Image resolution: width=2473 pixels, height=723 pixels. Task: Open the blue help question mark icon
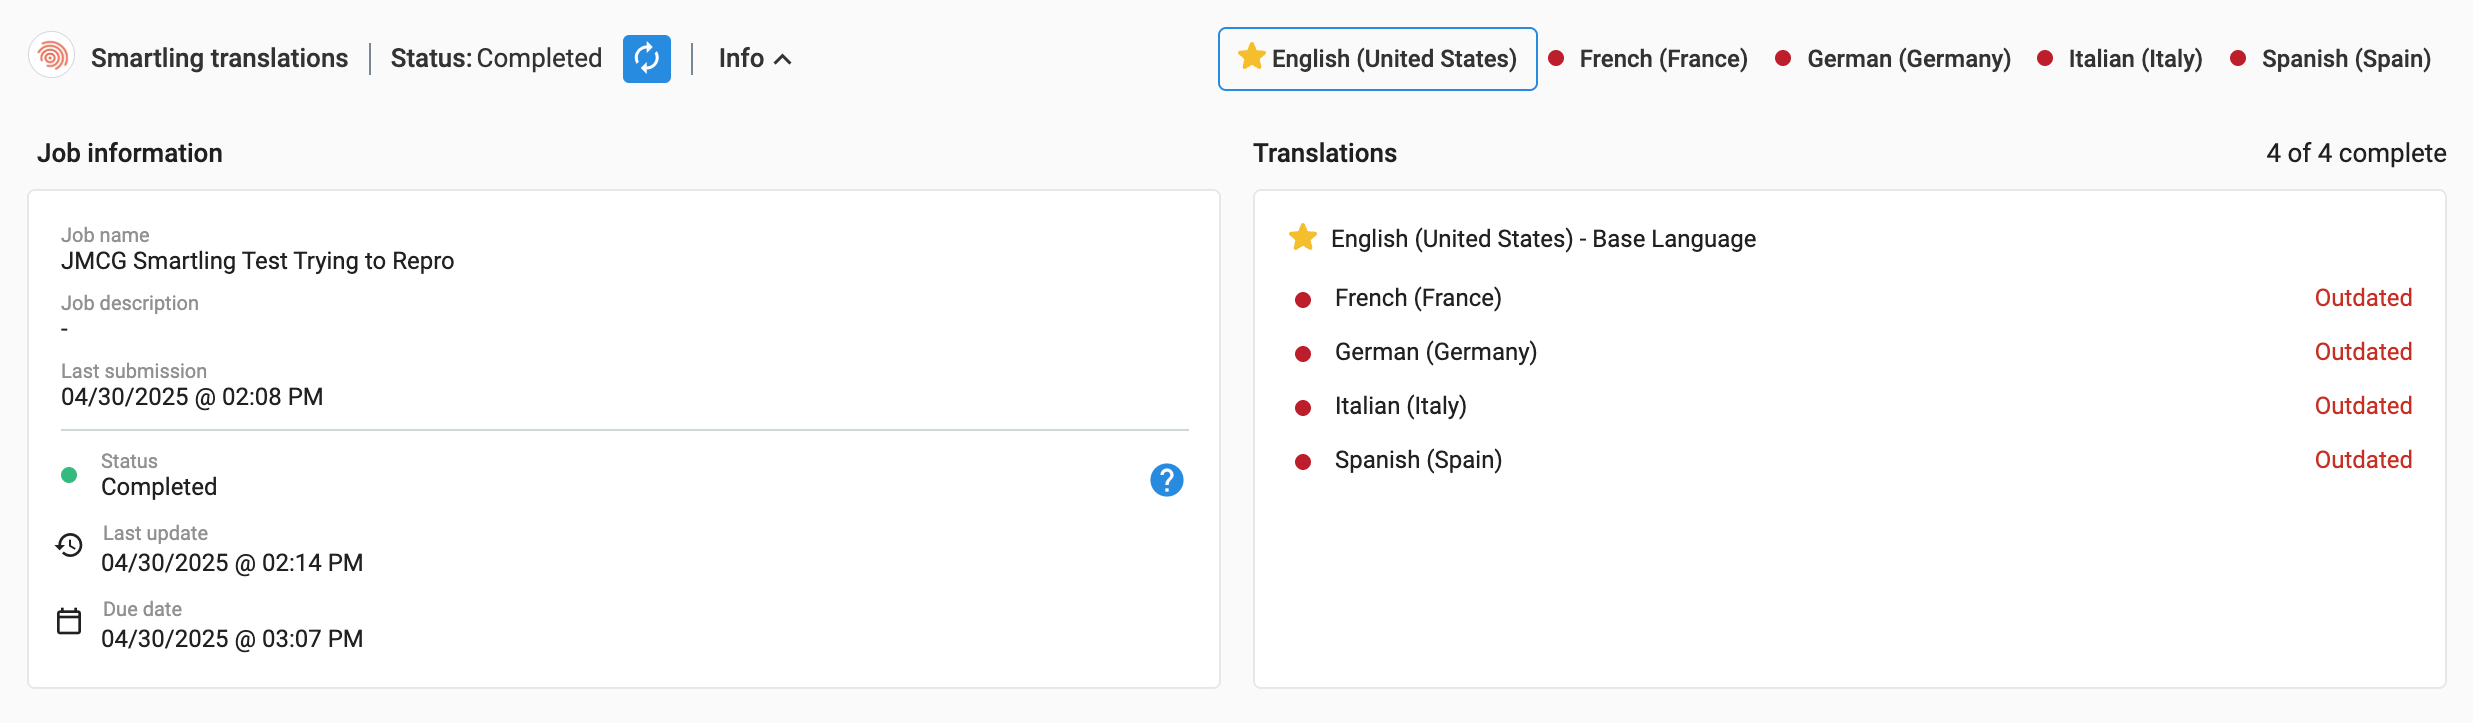coord(1166,480)
